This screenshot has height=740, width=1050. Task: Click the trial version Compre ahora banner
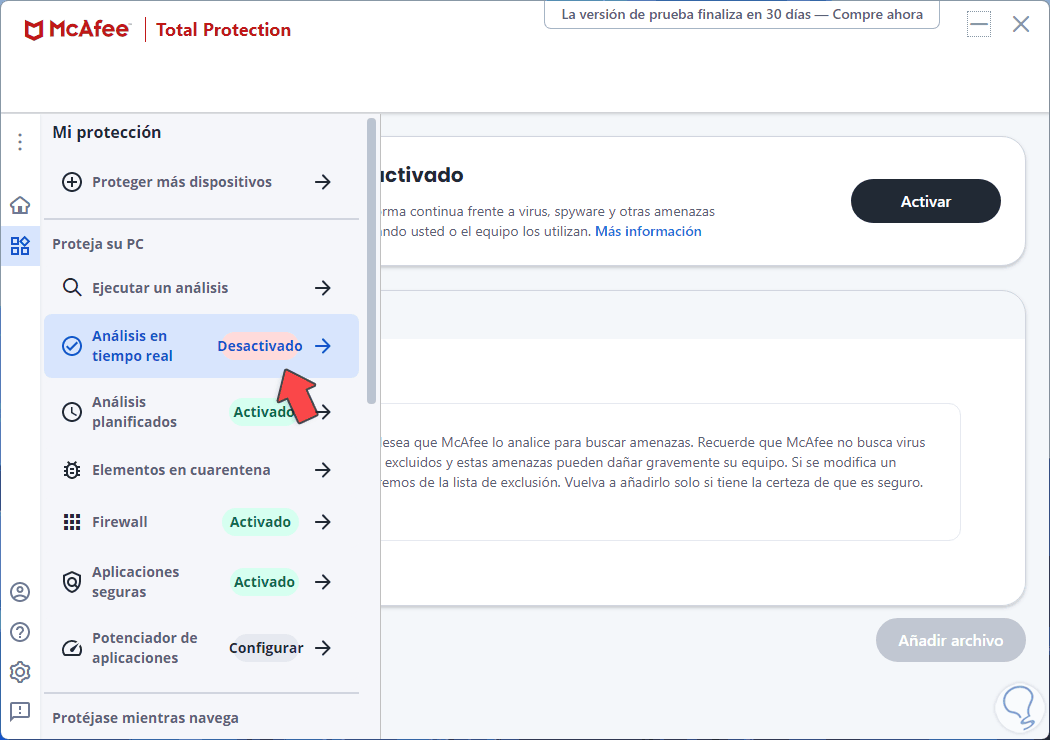pos(742,15)
